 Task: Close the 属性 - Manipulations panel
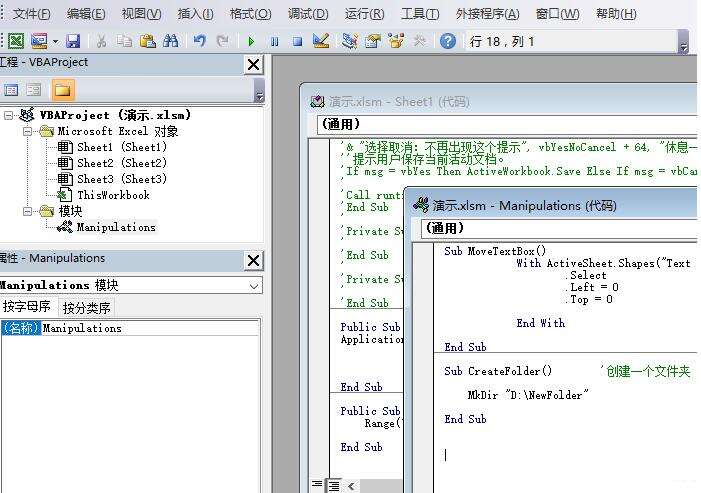pos(253,261)
